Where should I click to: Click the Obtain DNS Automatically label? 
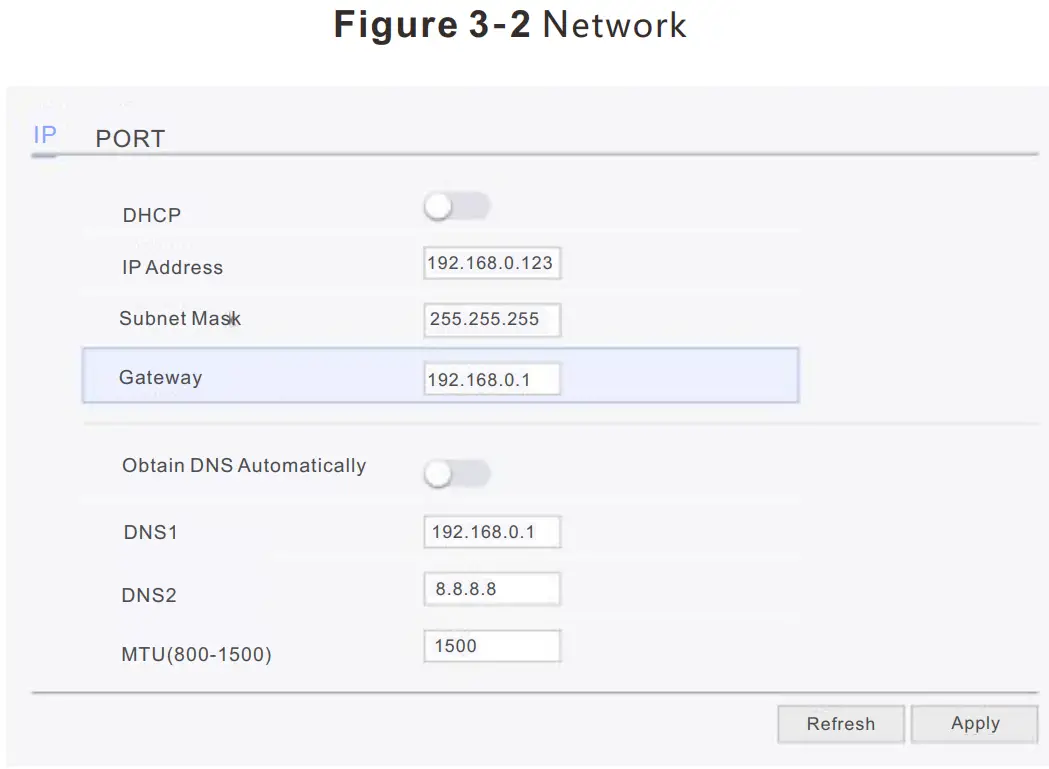tap(244, 466)
